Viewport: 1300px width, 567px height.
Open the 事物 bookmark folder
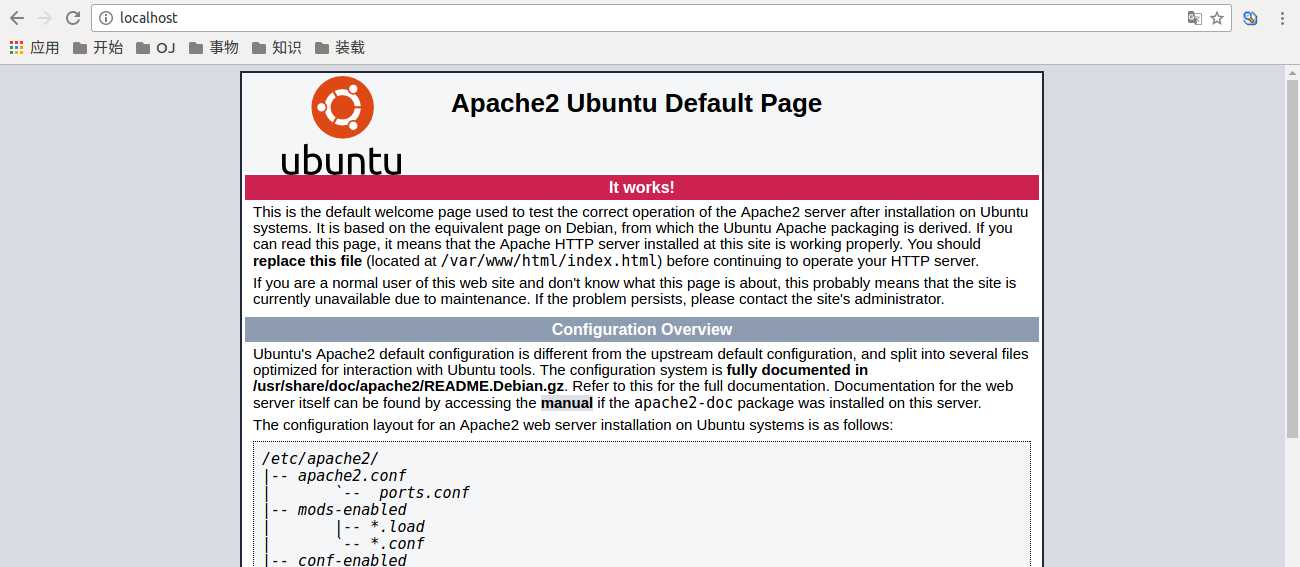(x=214, y=47)
